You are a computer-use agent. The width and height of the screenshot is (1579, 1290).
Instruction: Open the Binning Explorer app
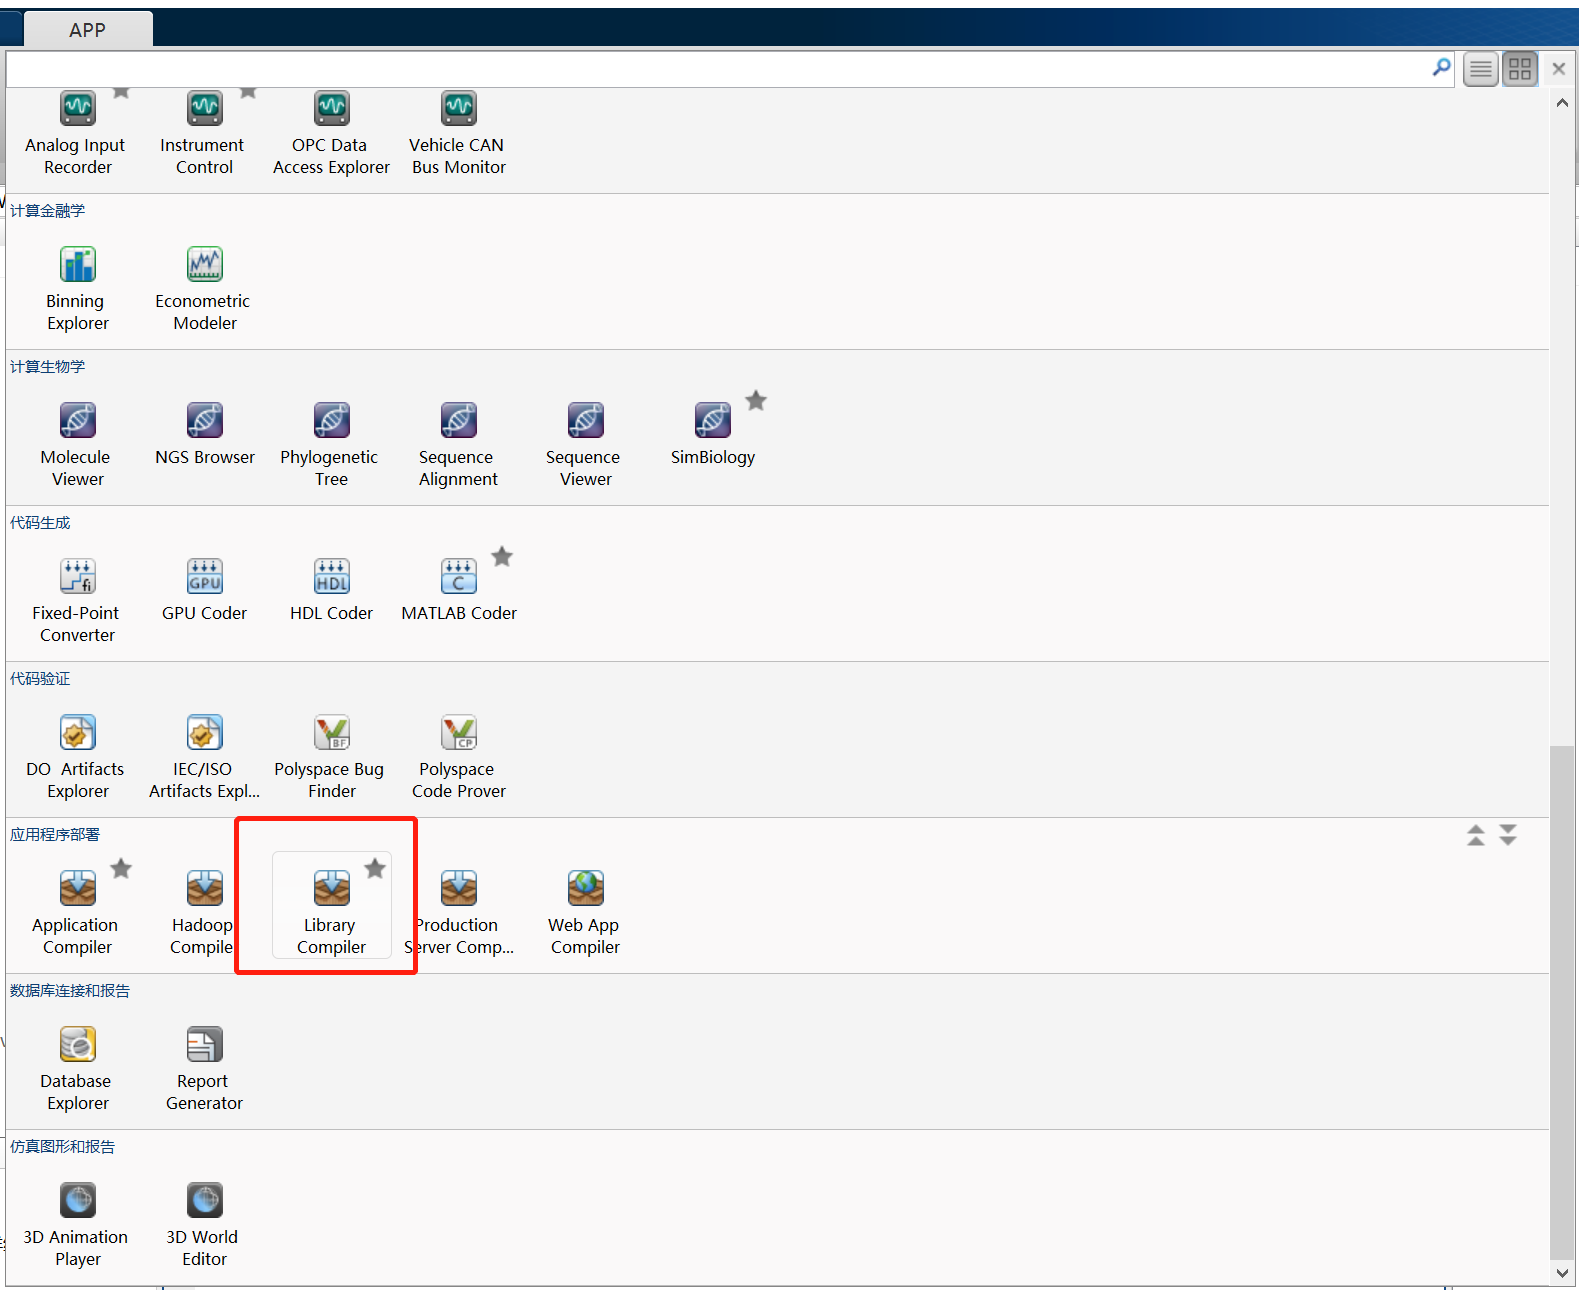point(77,290)
